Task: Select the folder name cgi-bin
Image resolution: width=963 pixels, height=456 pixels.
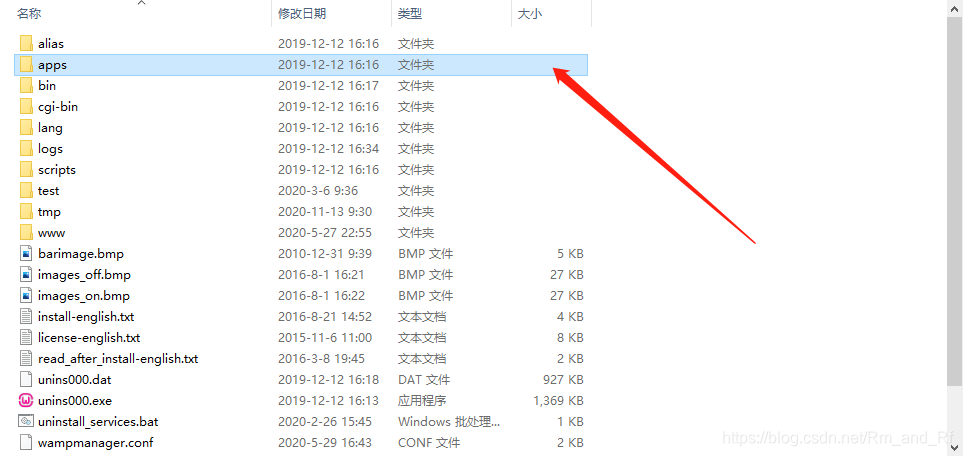Action: (58, 106)
